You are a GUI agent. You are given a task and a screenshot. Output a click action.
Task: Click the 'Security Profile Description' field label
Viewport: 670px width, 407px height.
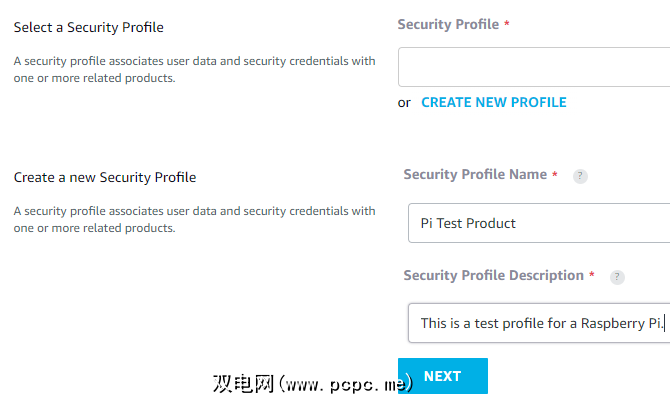(493, 275)
